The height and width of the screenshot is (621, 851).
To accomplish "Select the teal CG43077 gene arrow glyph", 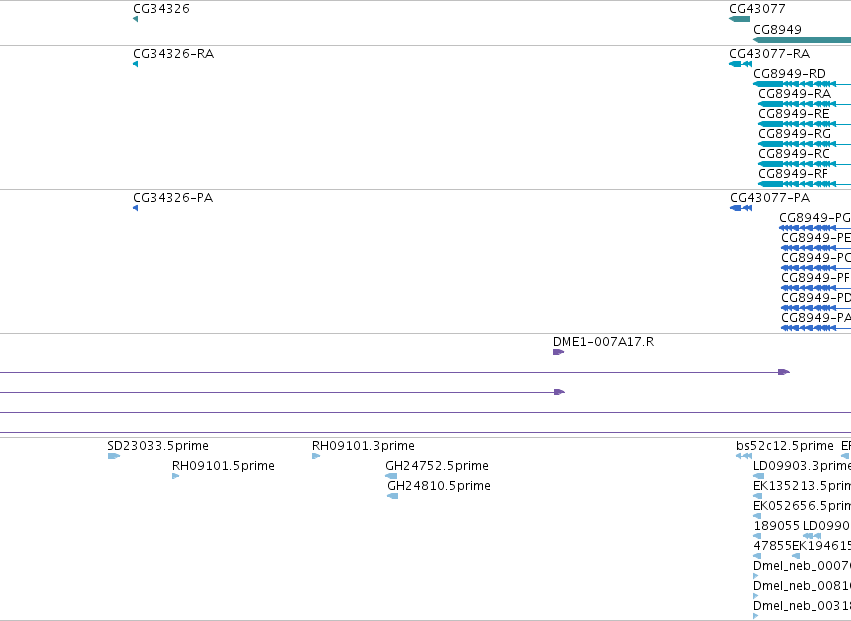I will 739,19.
